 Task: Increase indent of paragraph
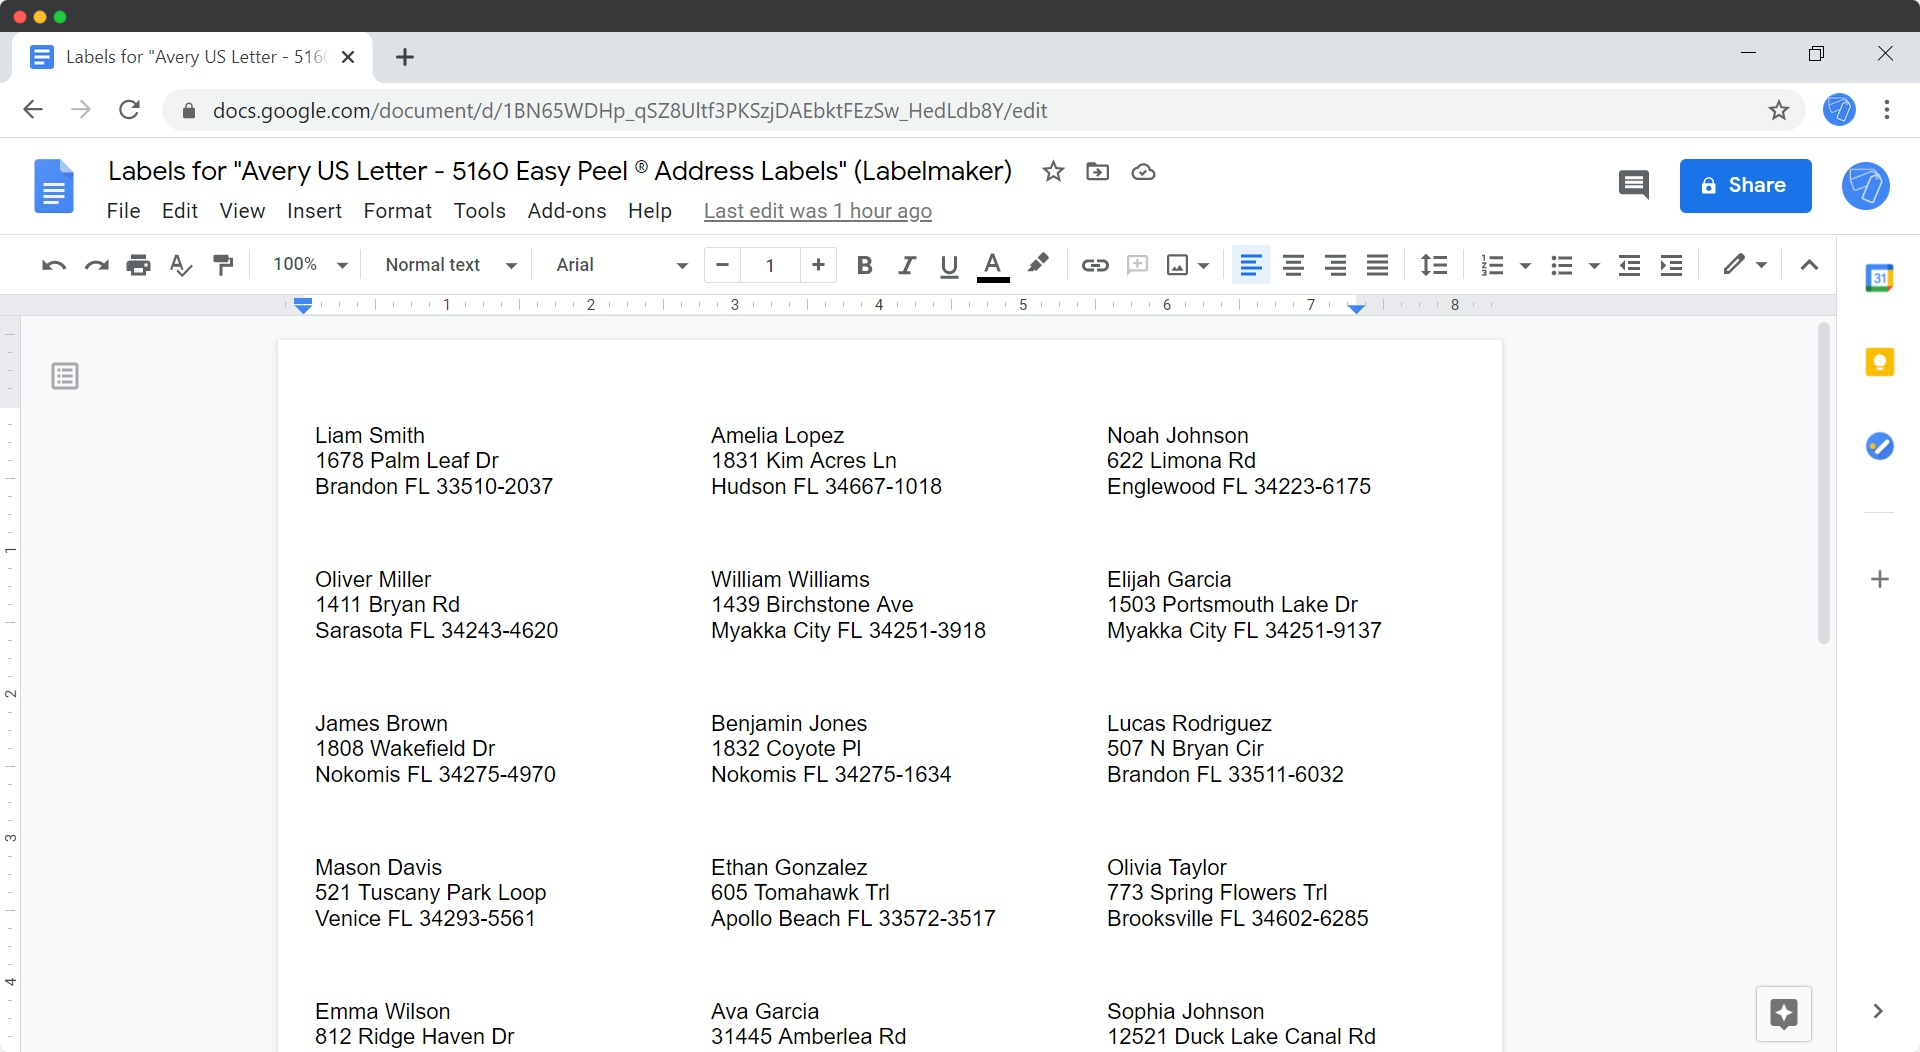[1672, 265]
